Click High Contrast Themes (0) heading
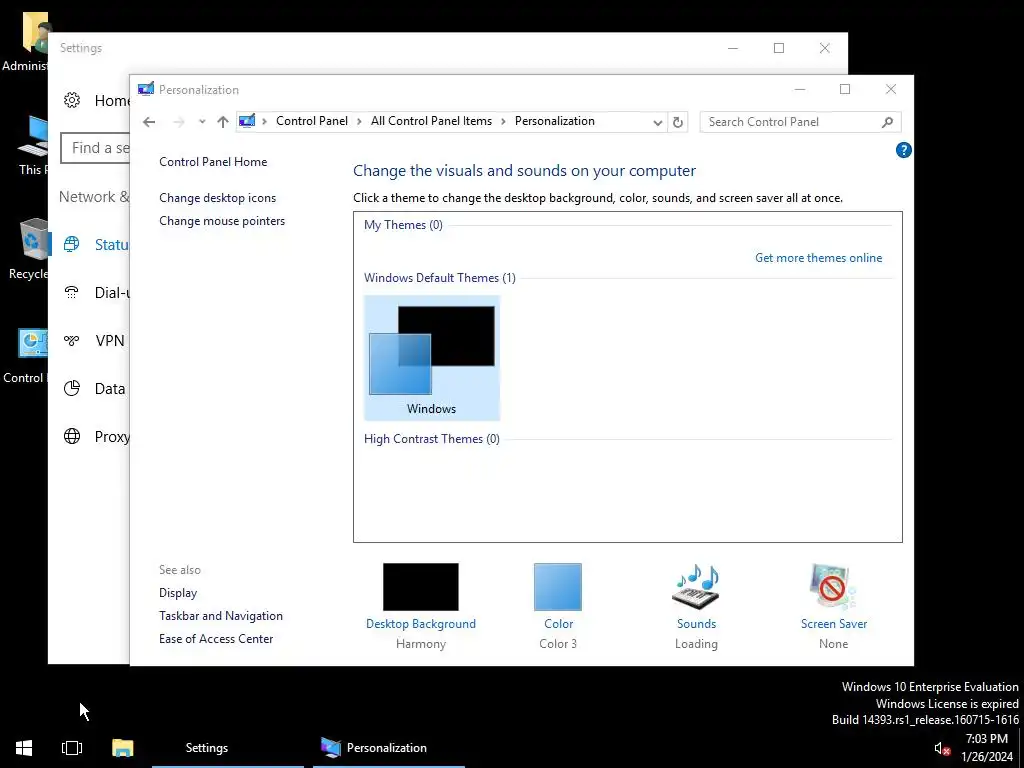The height and width of the screenshot is (768, 1024). coord(432,439)
